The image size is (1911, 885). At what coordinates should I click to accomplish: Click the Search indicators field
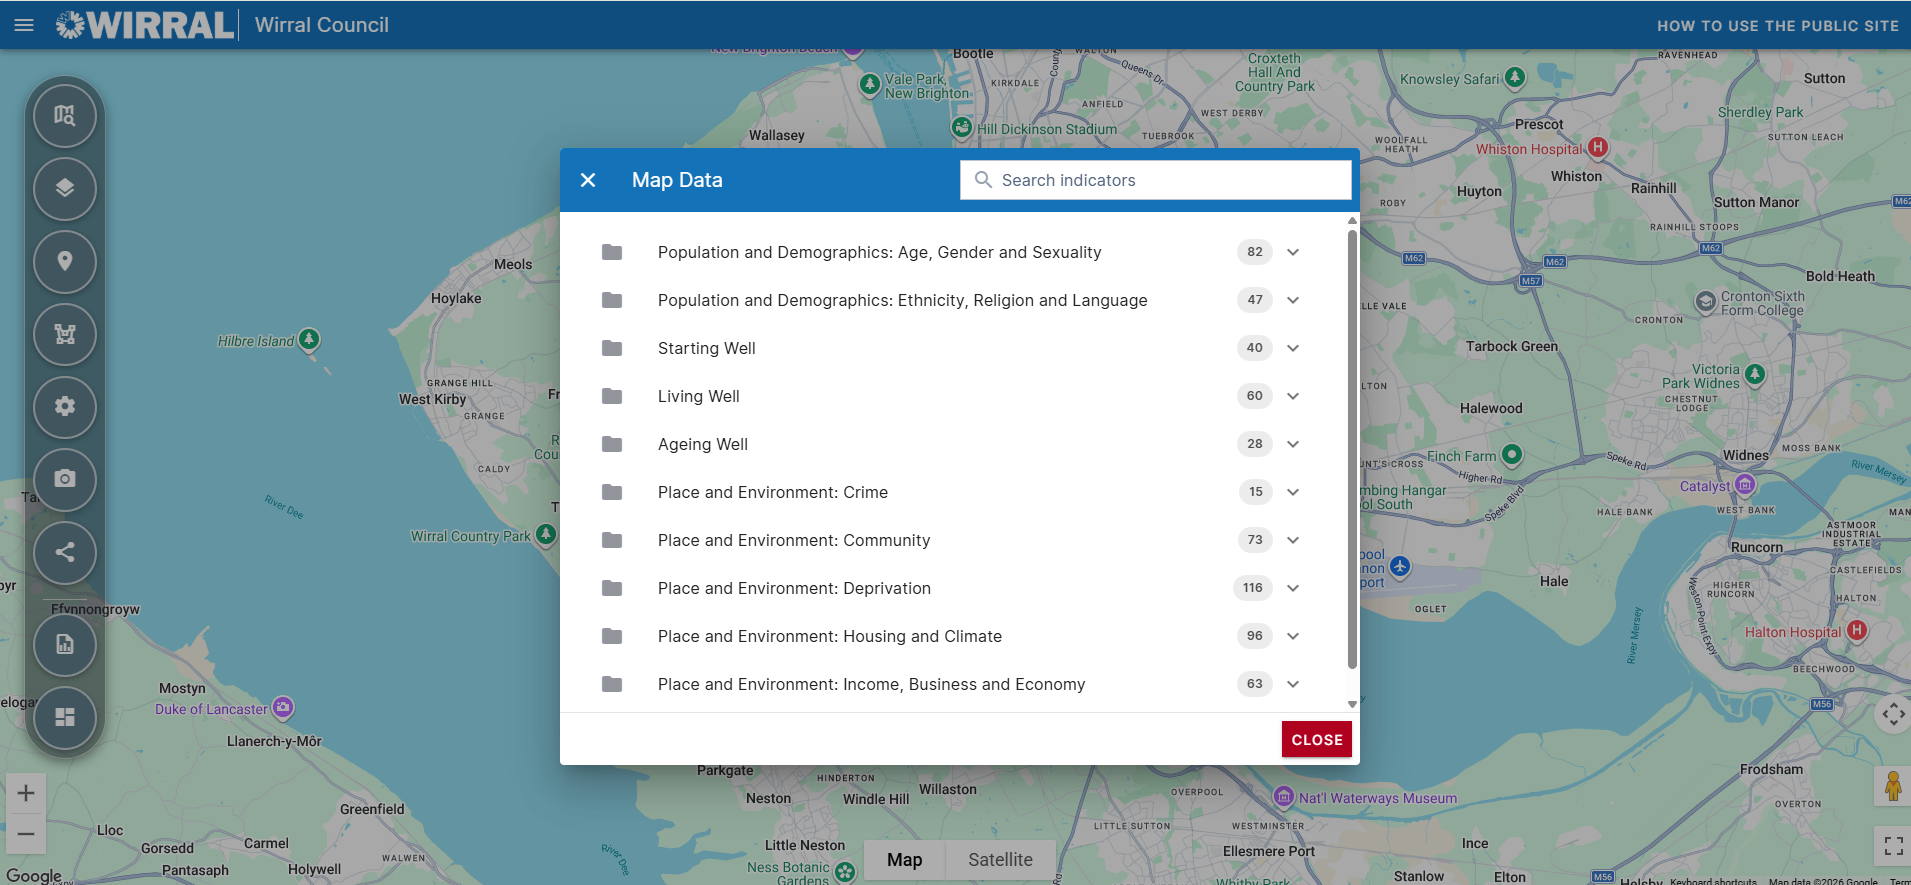[1156, 180]
